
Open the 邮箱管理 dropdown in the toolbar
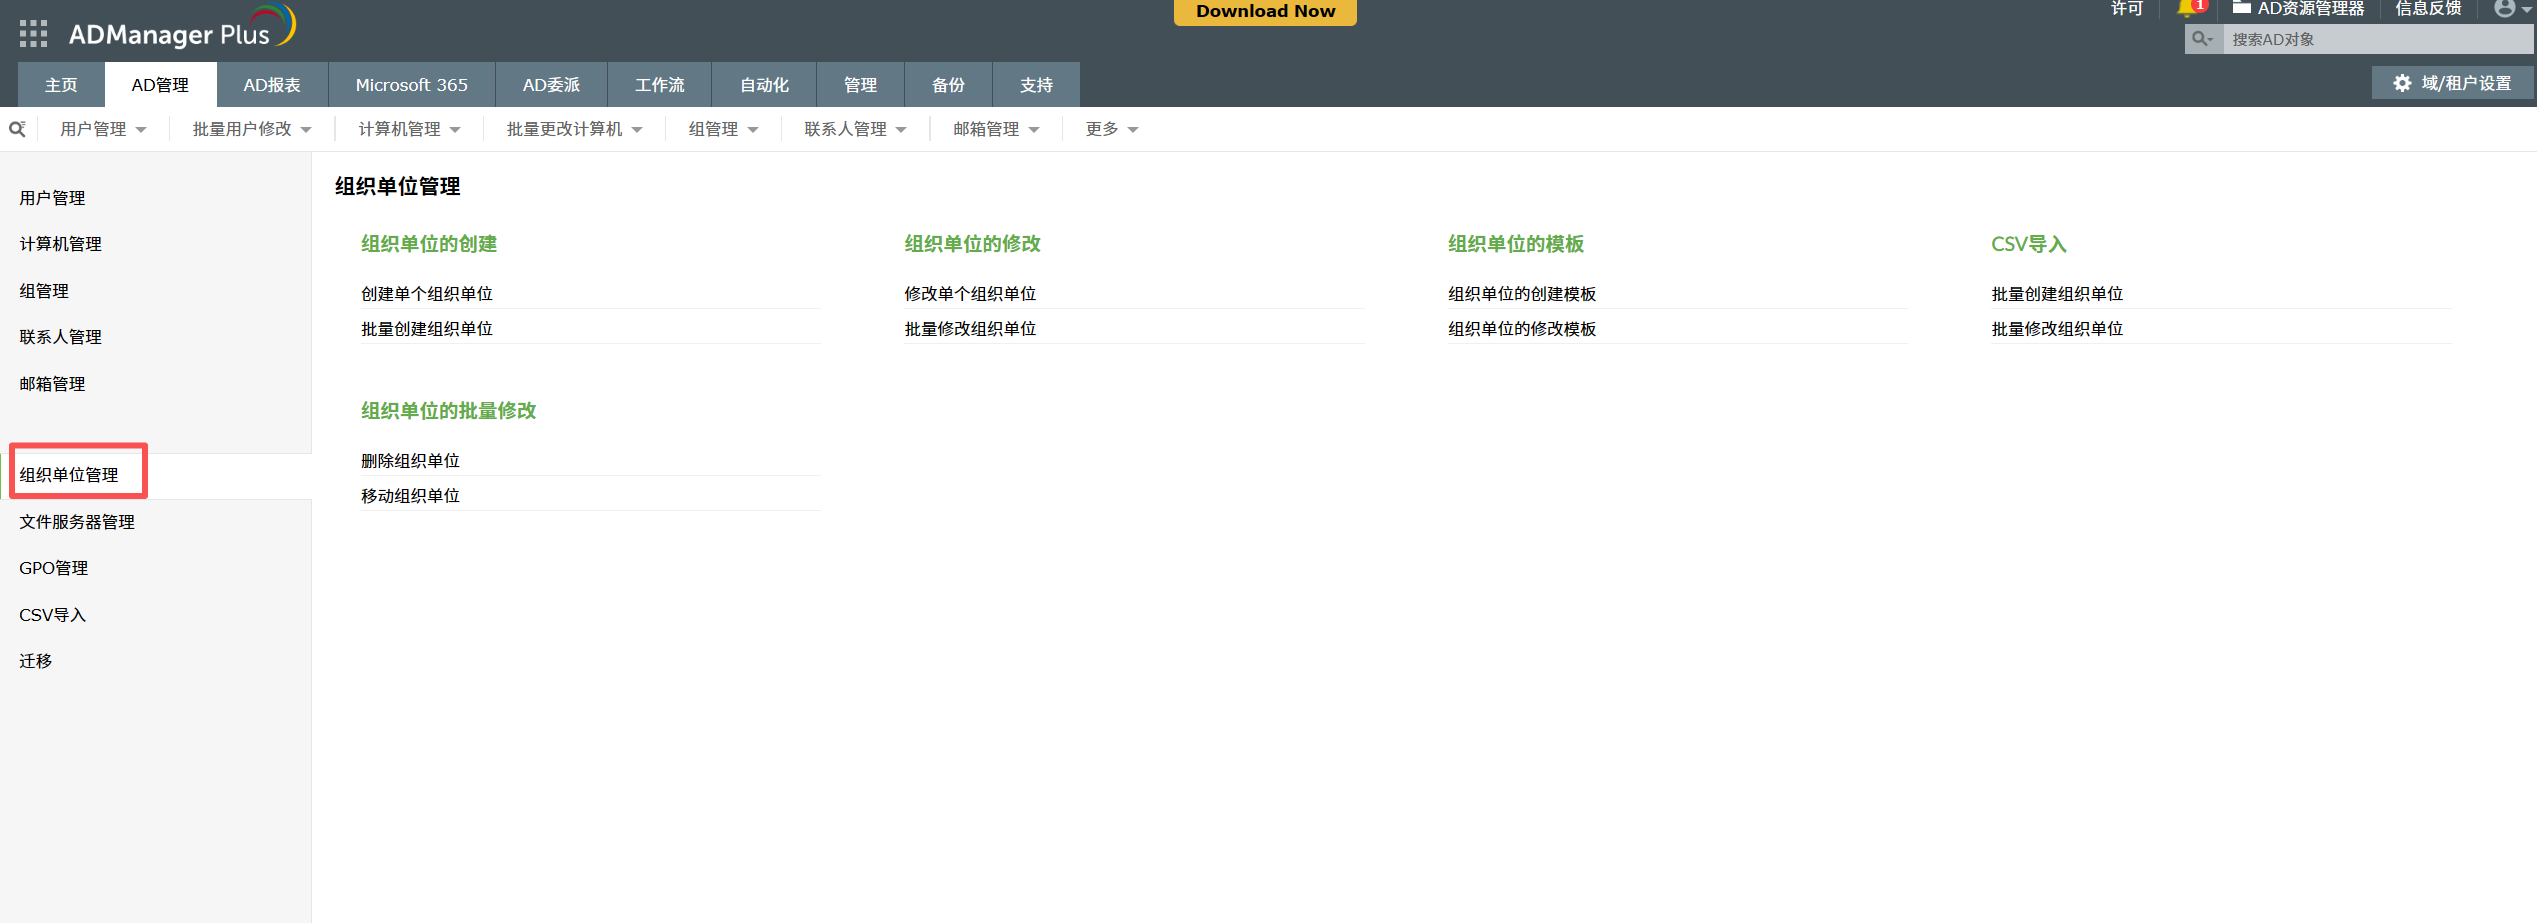pyautogui.click(x=996, y=129)
